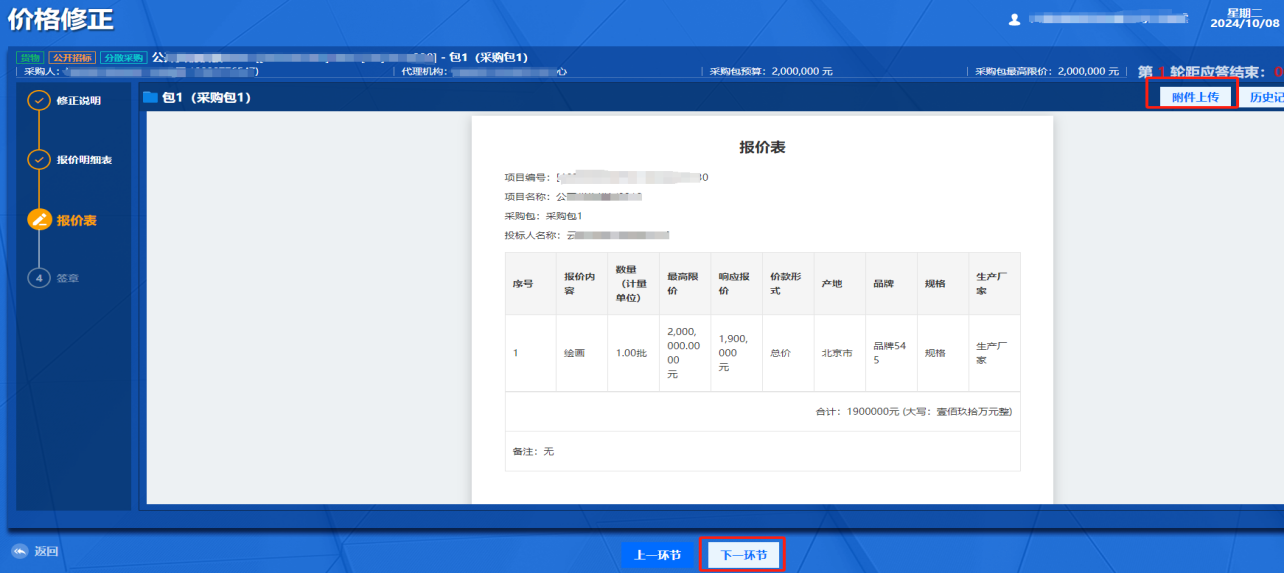Open the 报价明细表 step
This screenshot has width=1284, height=573.
click(84, 160)
